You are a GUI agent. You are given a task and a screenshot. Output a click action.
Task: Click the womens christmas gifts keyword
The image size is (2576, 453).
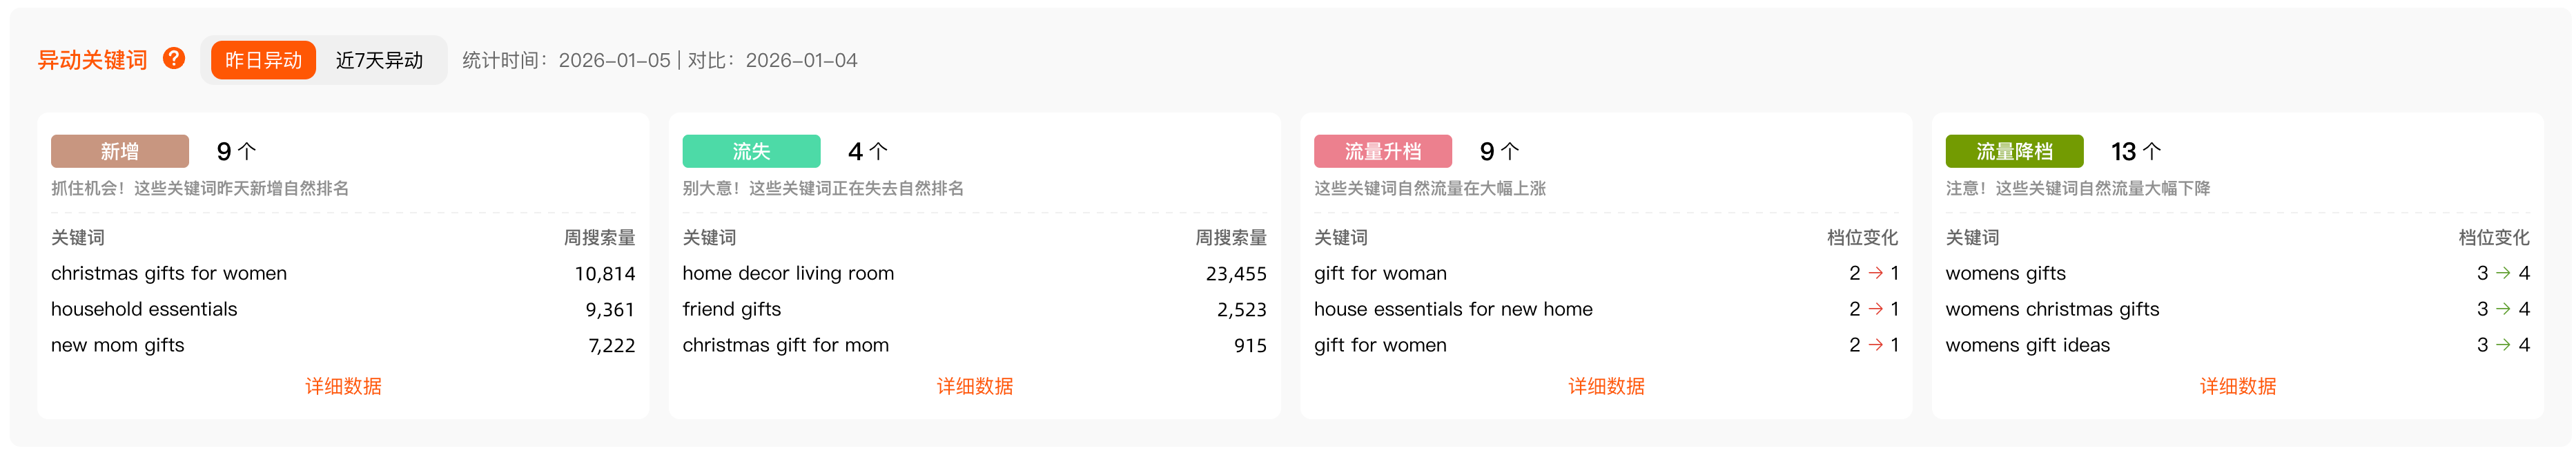pyautogui.click(x=2052, y=309)
